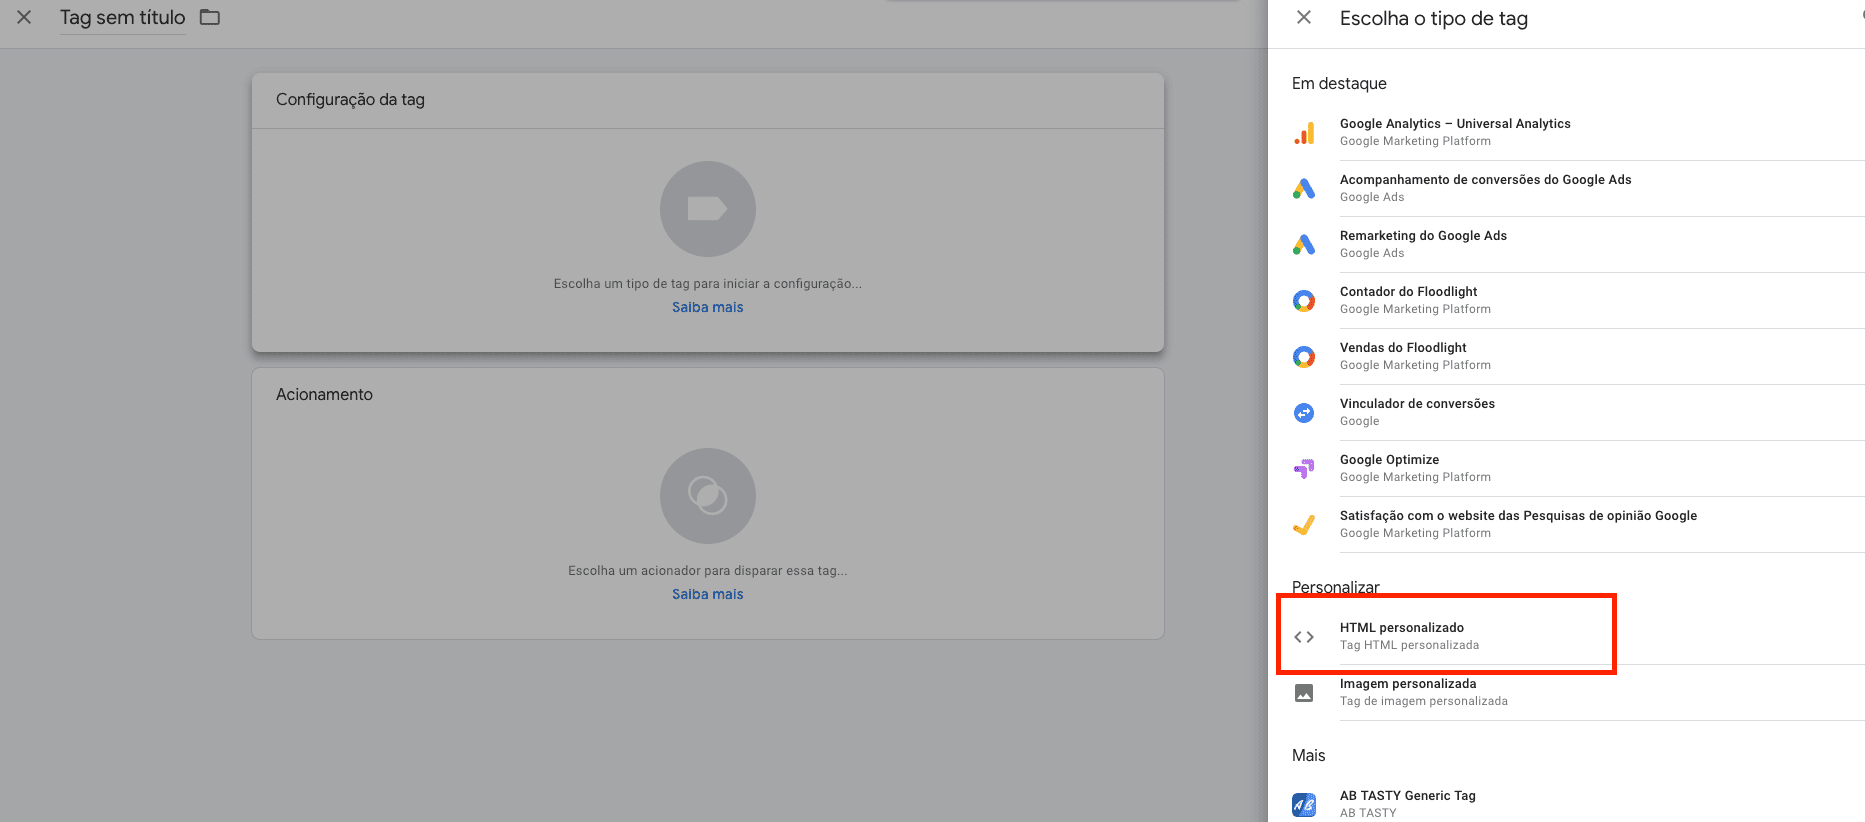Click the AB TASTY Generic Tag icon

1304,805
